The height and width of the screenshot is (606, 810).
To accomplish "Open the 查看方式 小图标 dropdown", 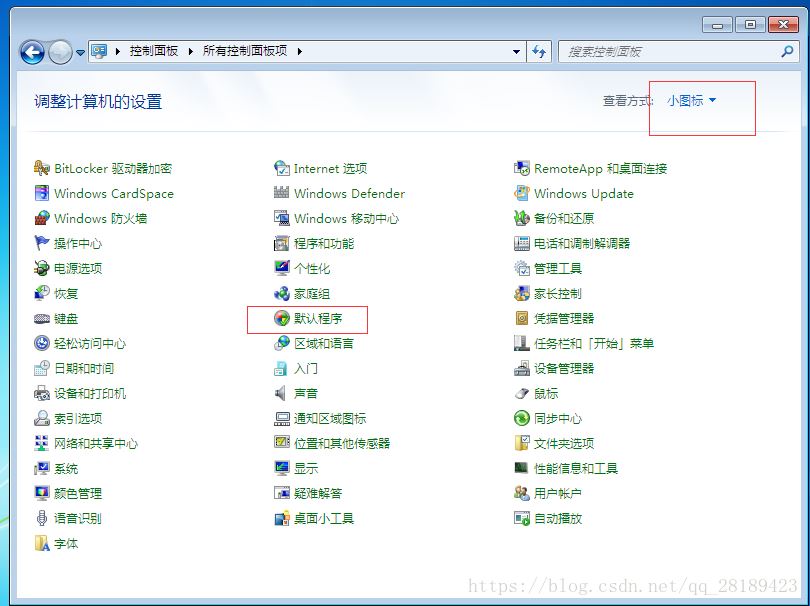I will [691, 100].
